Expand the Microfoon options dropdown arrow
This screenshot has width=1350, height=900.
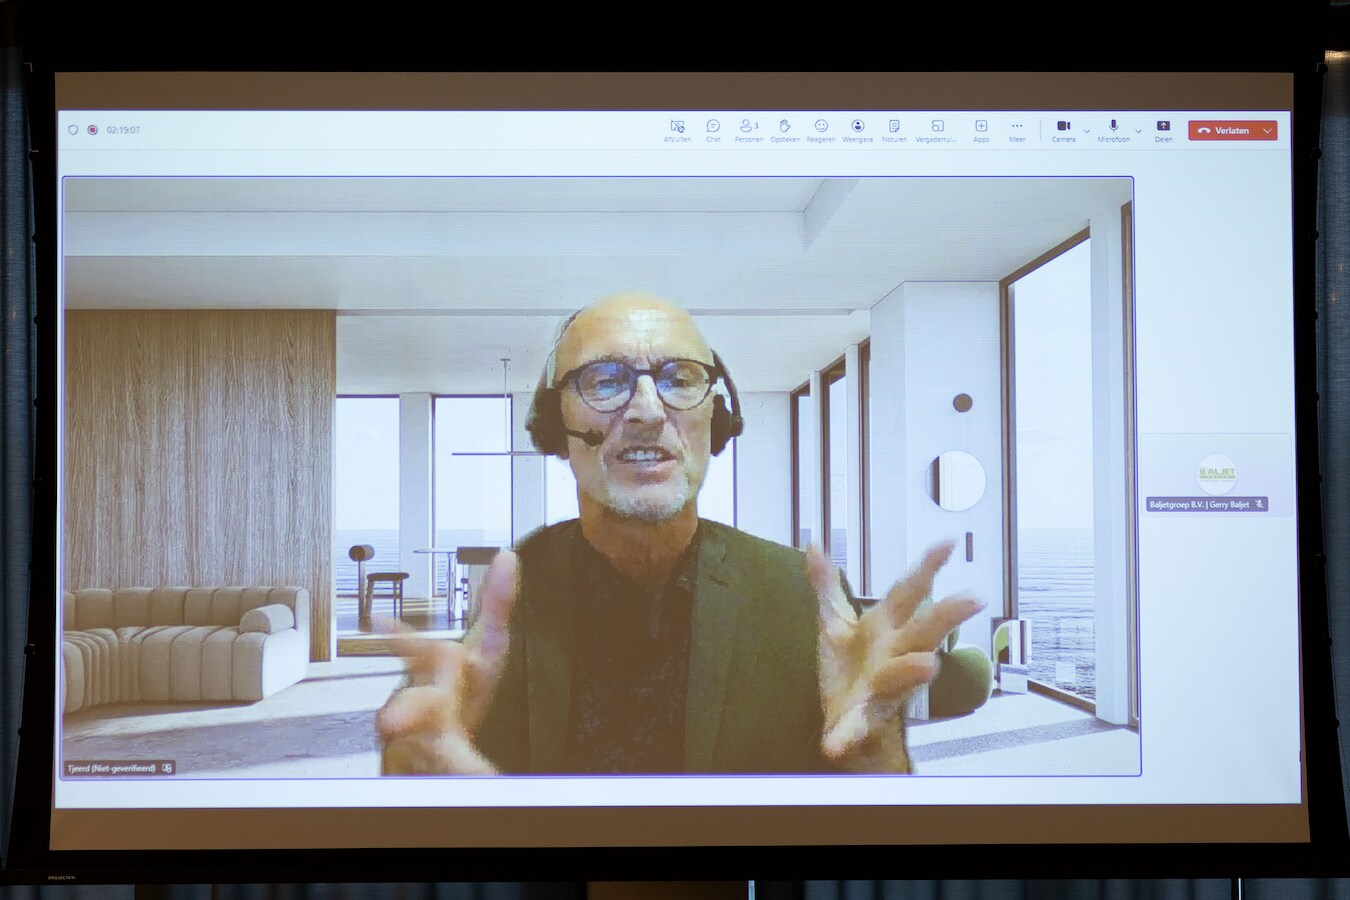[1138, 131]
